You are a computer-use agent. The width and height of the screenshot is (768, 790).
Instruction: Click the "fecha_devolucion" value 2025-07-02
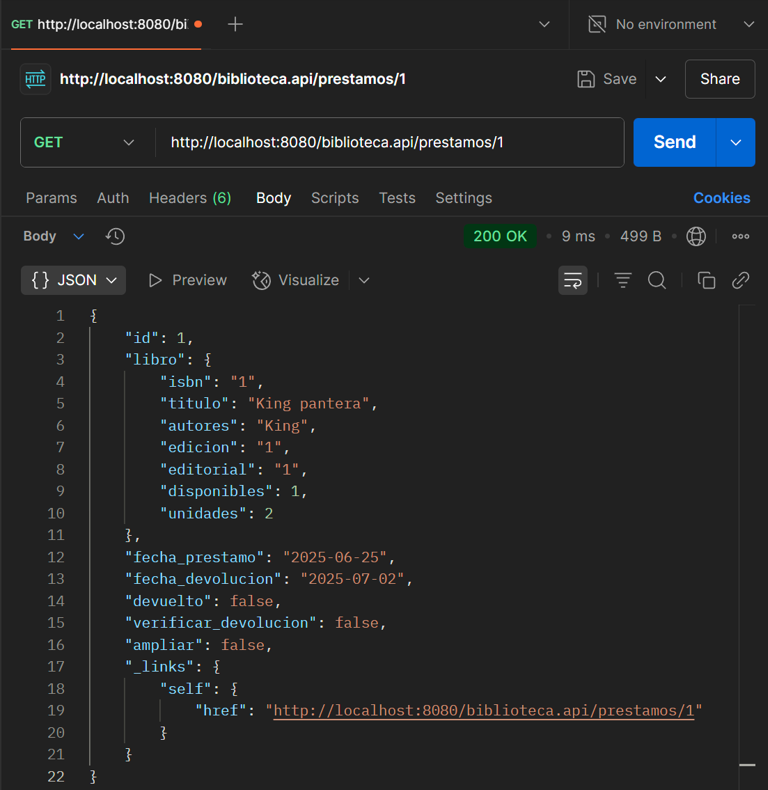352,579
